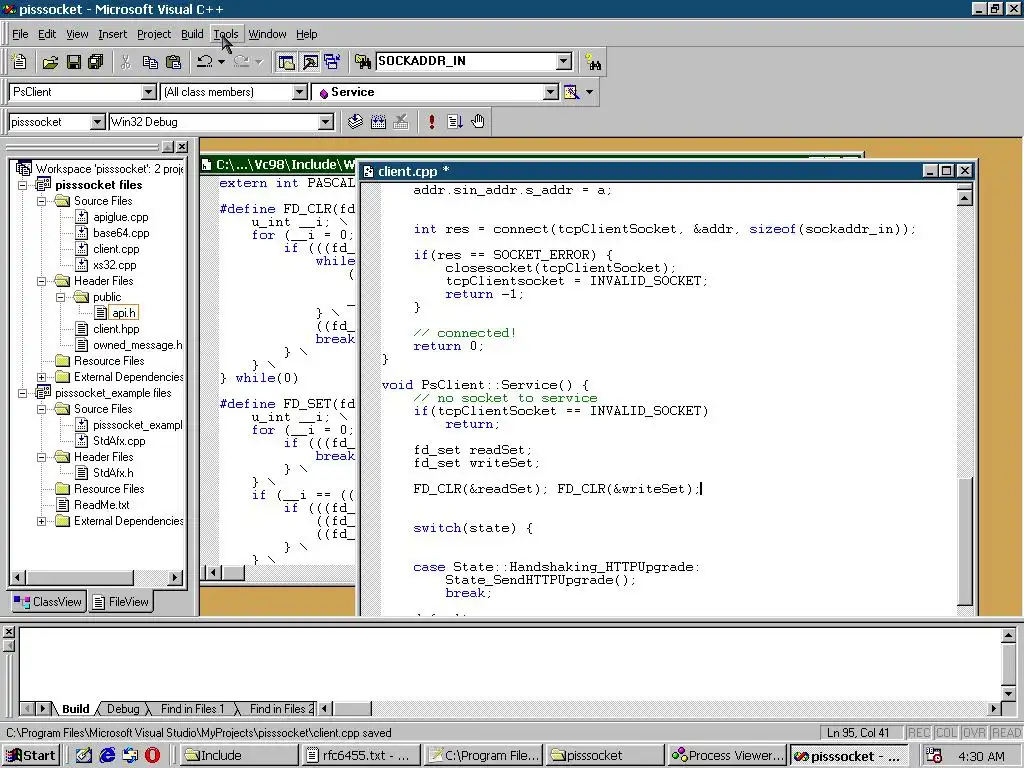Click the workspace tree horizontal scrollbar

coord(96,577)
